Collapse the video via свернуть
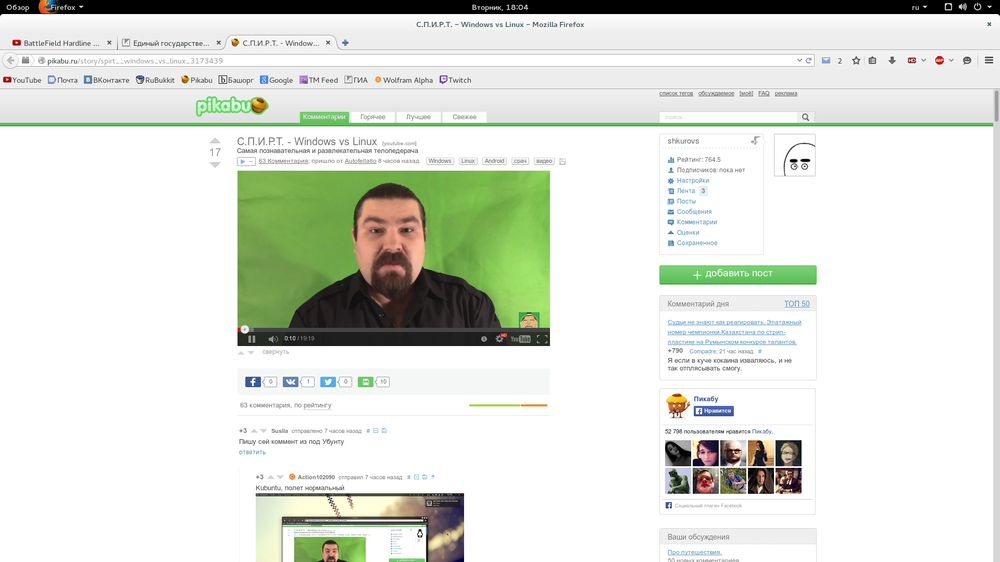This screenshot has height=562, width=1000. (x=275, y=352)
